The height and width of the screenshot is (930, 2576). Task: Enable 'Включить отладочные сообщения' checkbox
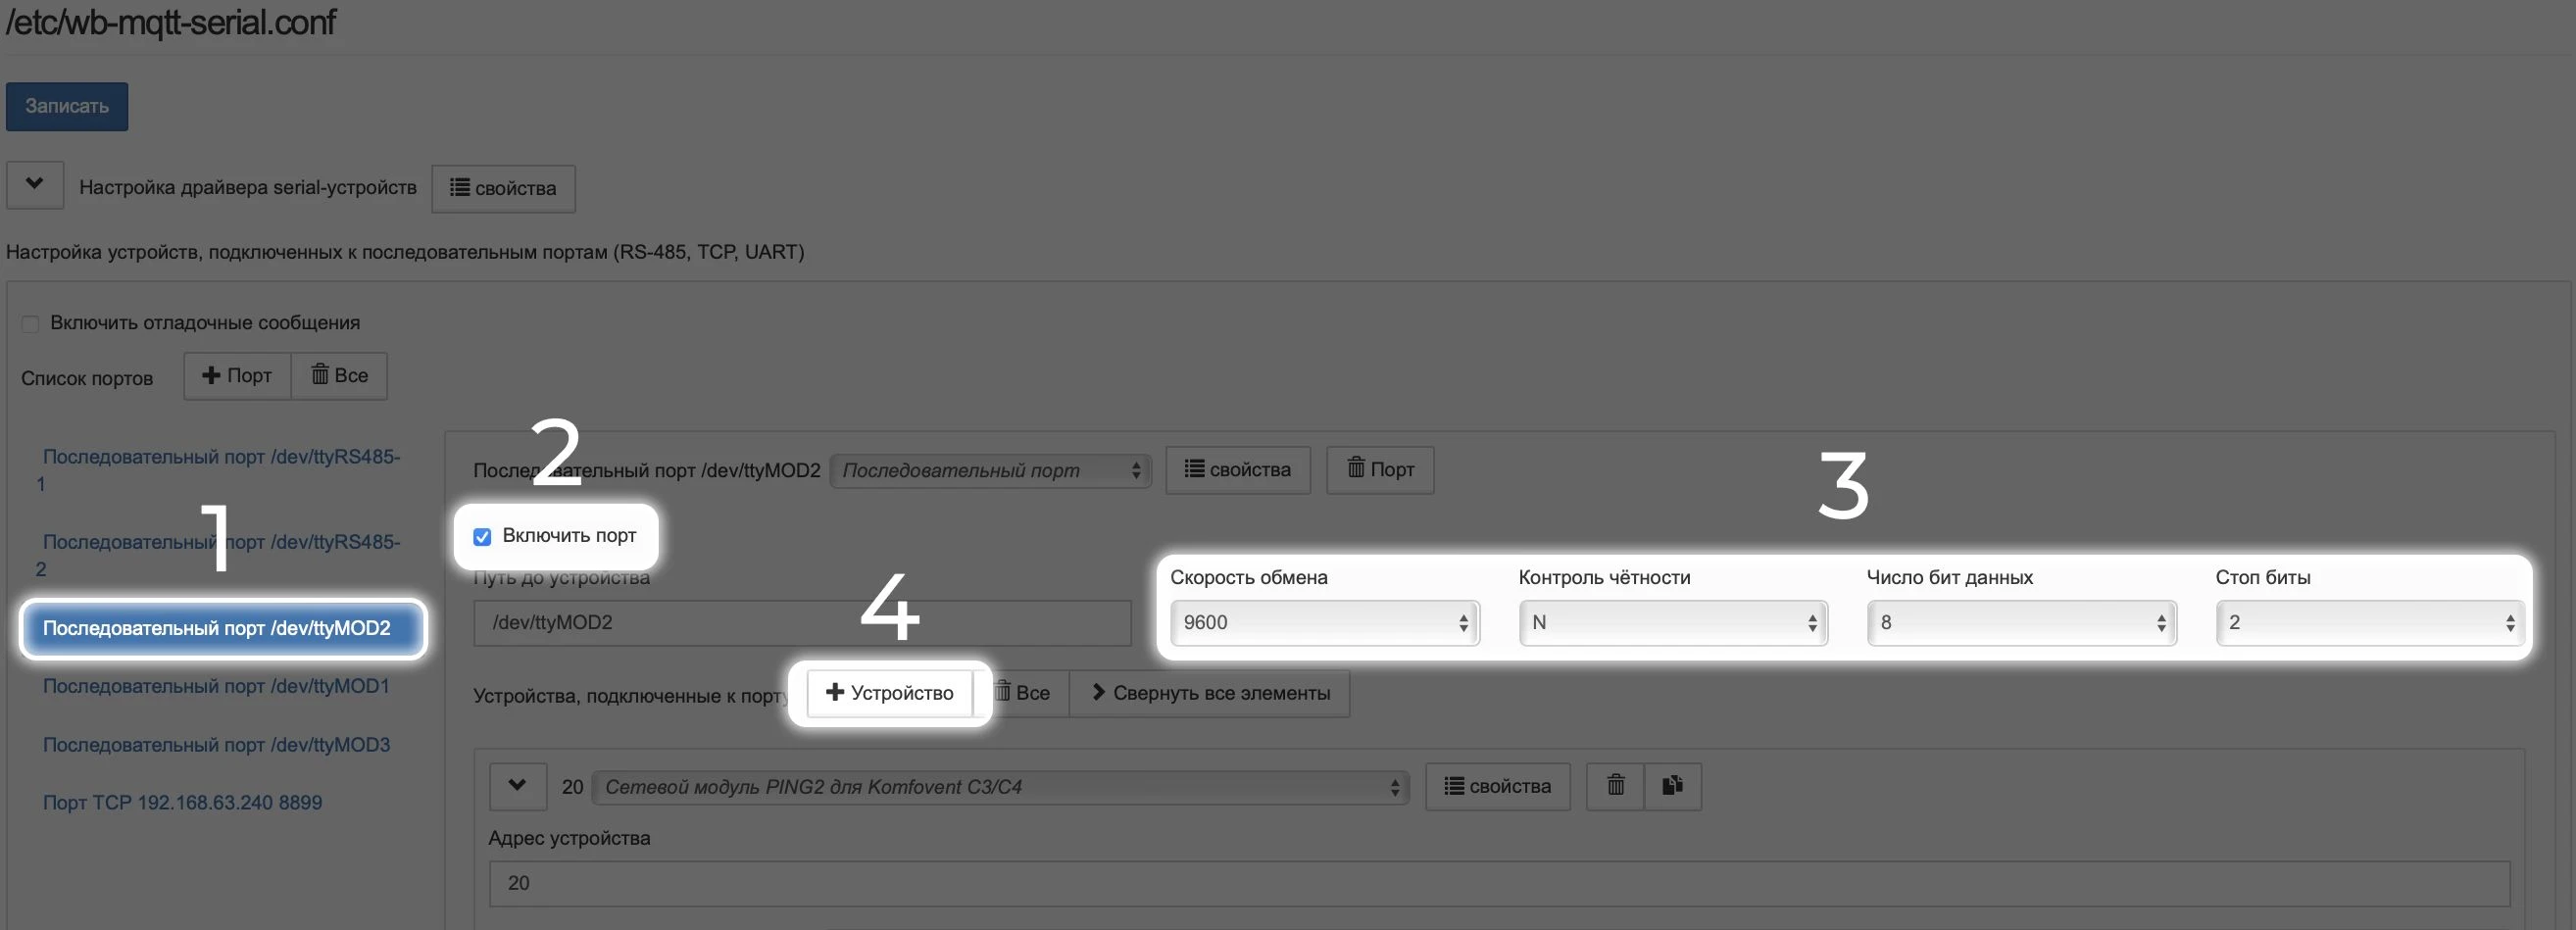click(30, 324)
